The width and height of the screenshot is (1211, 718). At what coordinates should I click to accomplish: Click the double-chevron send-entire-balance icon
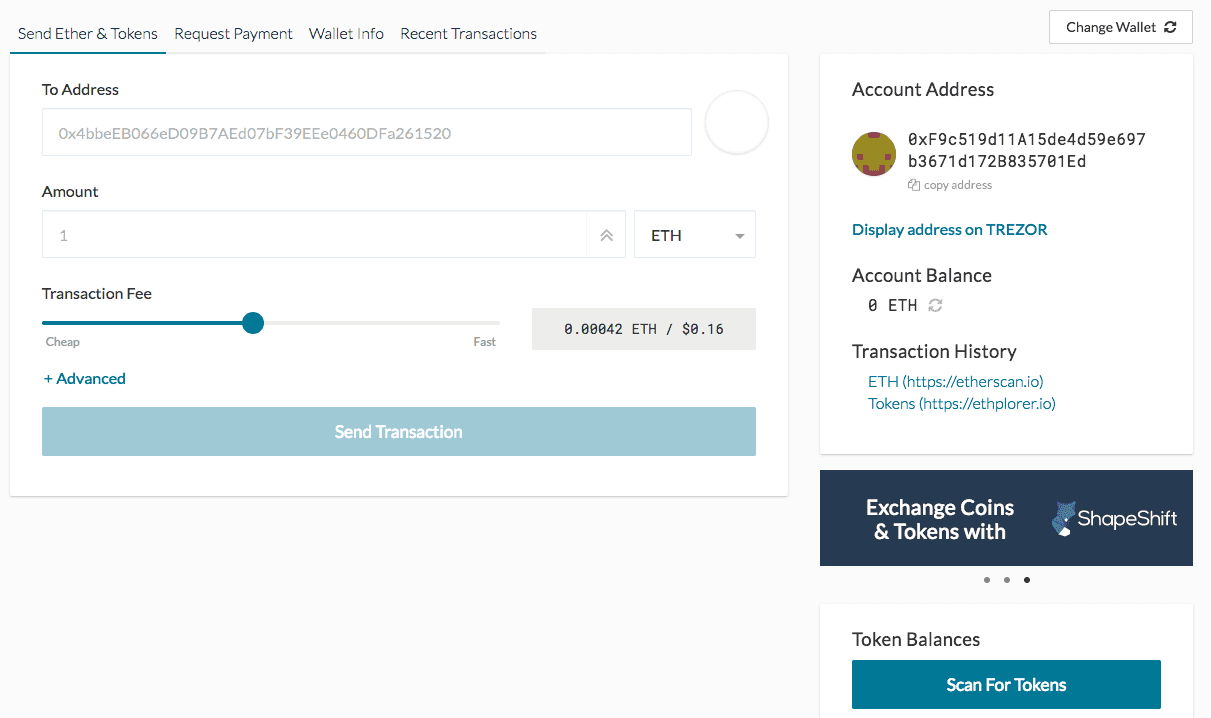click(606, 235)
